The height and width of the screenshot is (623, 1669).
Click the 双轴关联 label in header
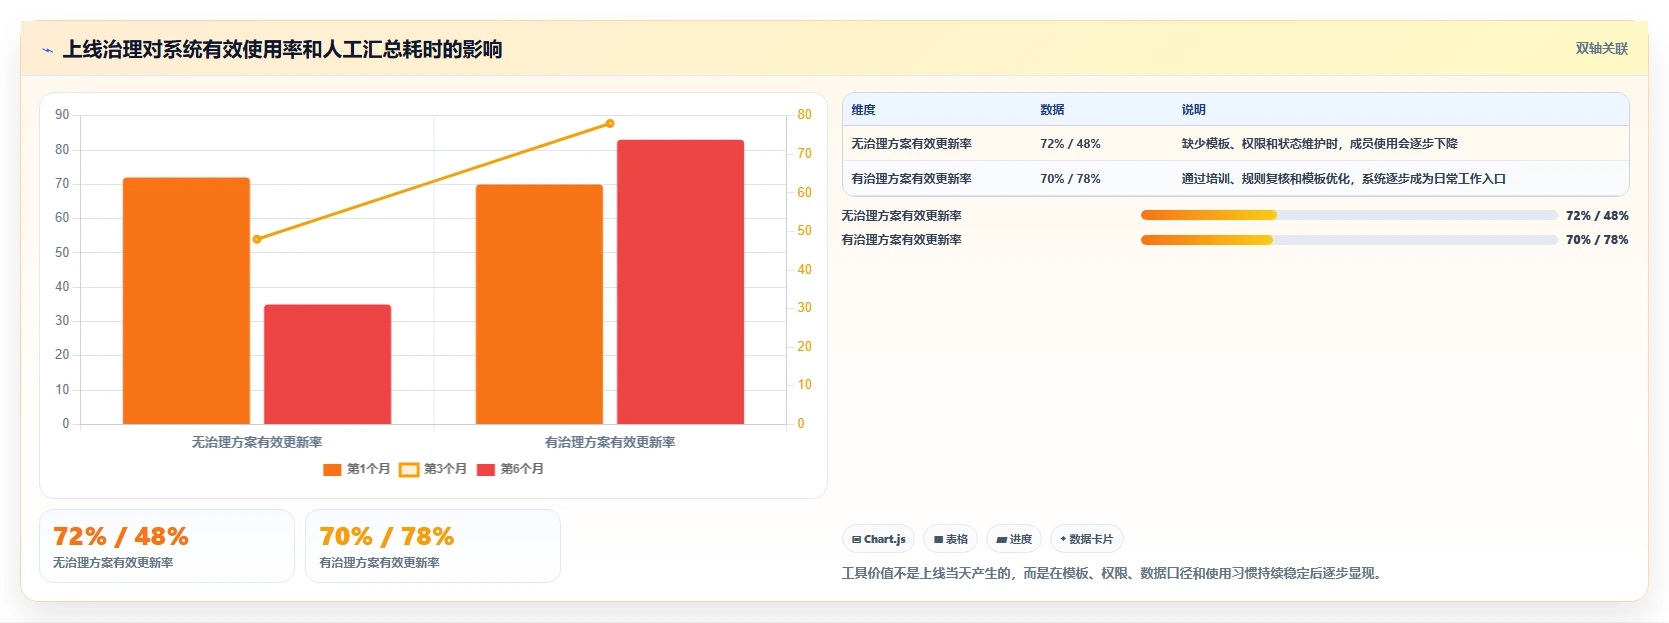click(1601, 48)
